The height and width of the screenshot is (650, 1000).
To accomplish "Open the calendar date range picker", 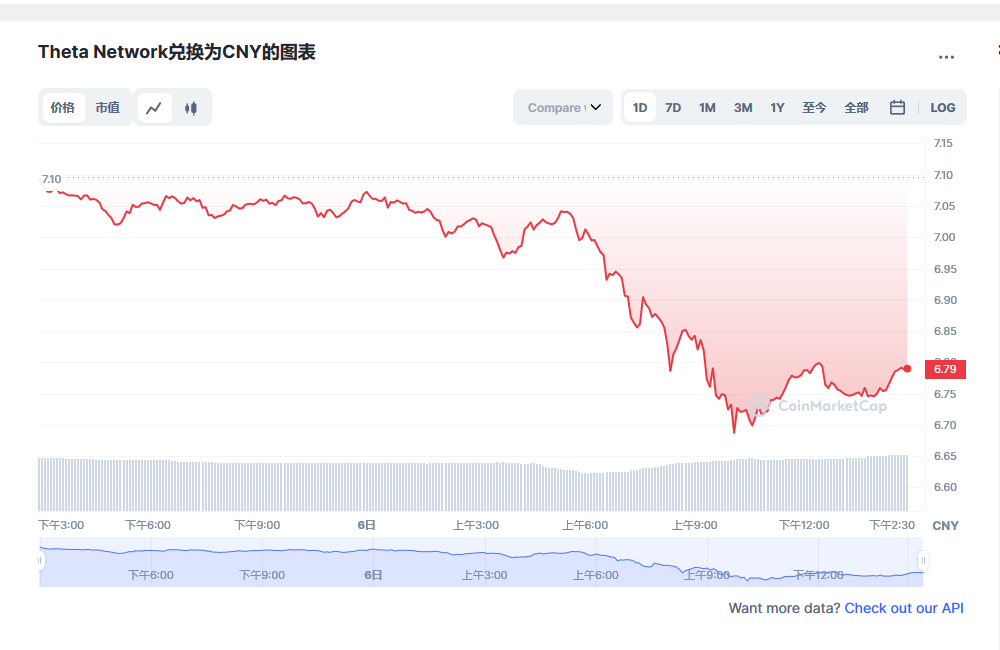I will (897, 107).
